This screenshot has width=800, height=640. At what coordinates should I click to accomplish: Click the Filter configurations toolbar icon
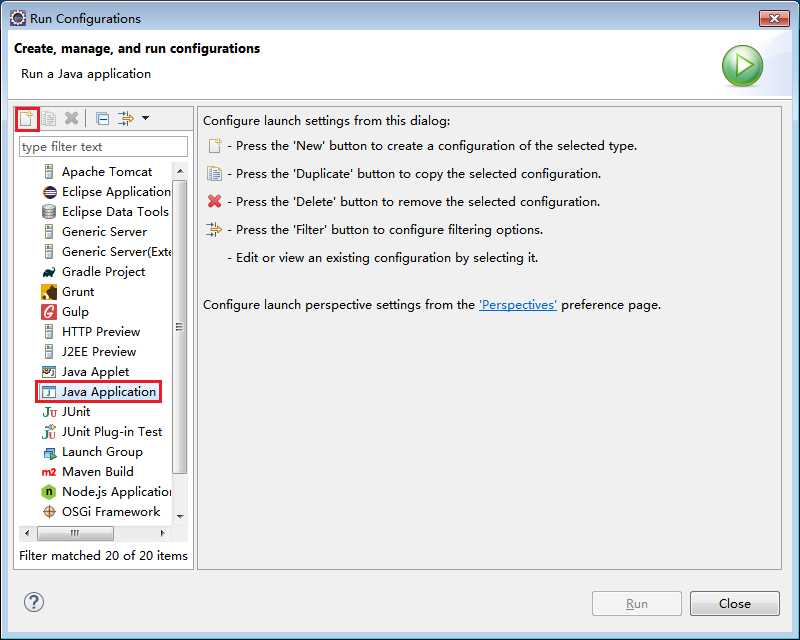(x=126, y=118)
